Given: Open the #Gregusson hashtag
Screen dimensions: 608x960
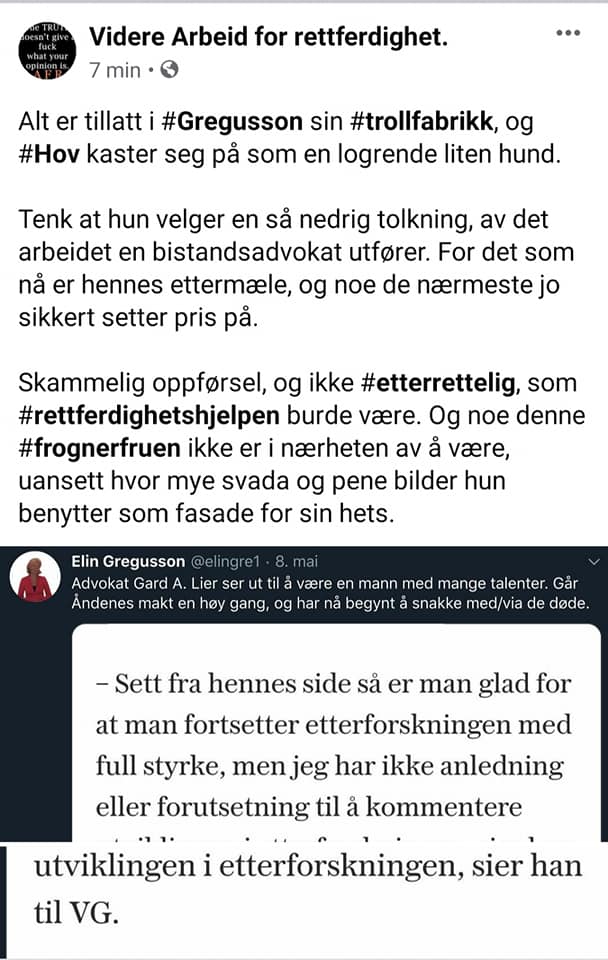Looking at the screenshot, I should point(233,121).
